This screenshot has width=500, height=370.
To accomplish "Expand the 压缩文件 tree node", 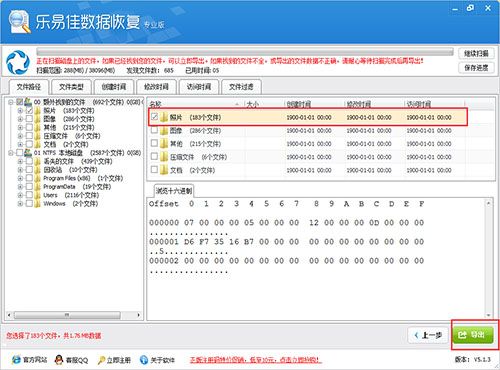I will [20, 136].
